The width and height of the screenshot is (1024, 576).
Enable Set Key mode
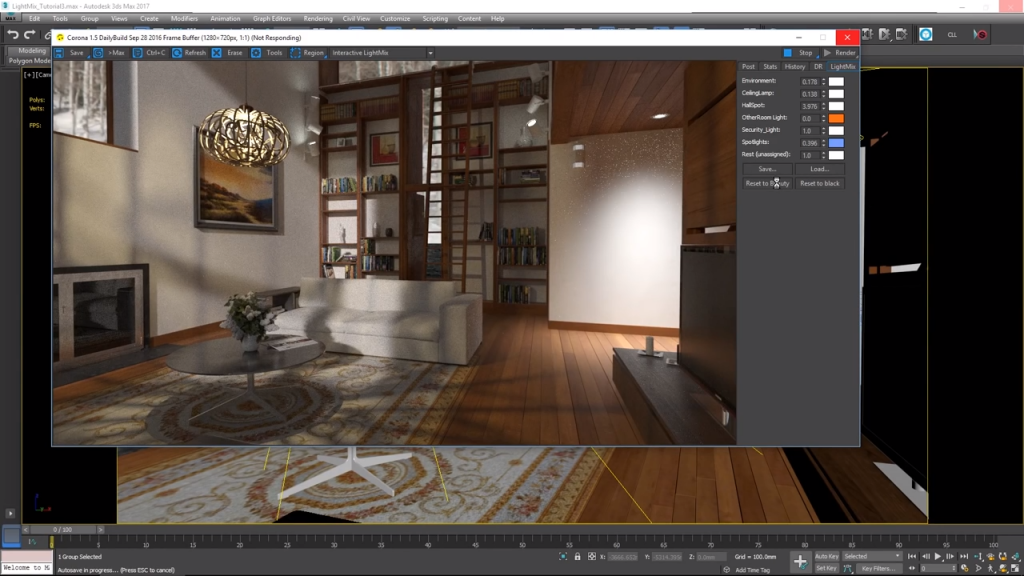click(x=828, y=568)
